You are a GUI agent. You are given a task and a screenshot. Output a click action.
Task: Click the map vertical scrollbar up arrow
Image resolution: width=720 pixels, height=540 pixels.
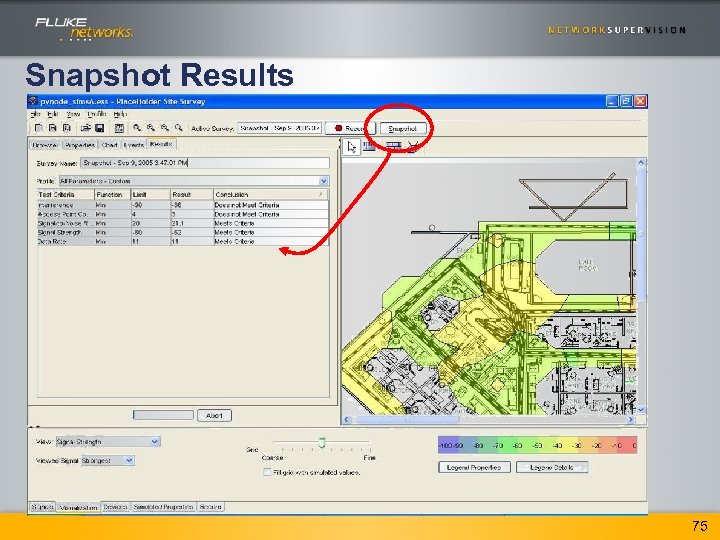coord(641,163)
